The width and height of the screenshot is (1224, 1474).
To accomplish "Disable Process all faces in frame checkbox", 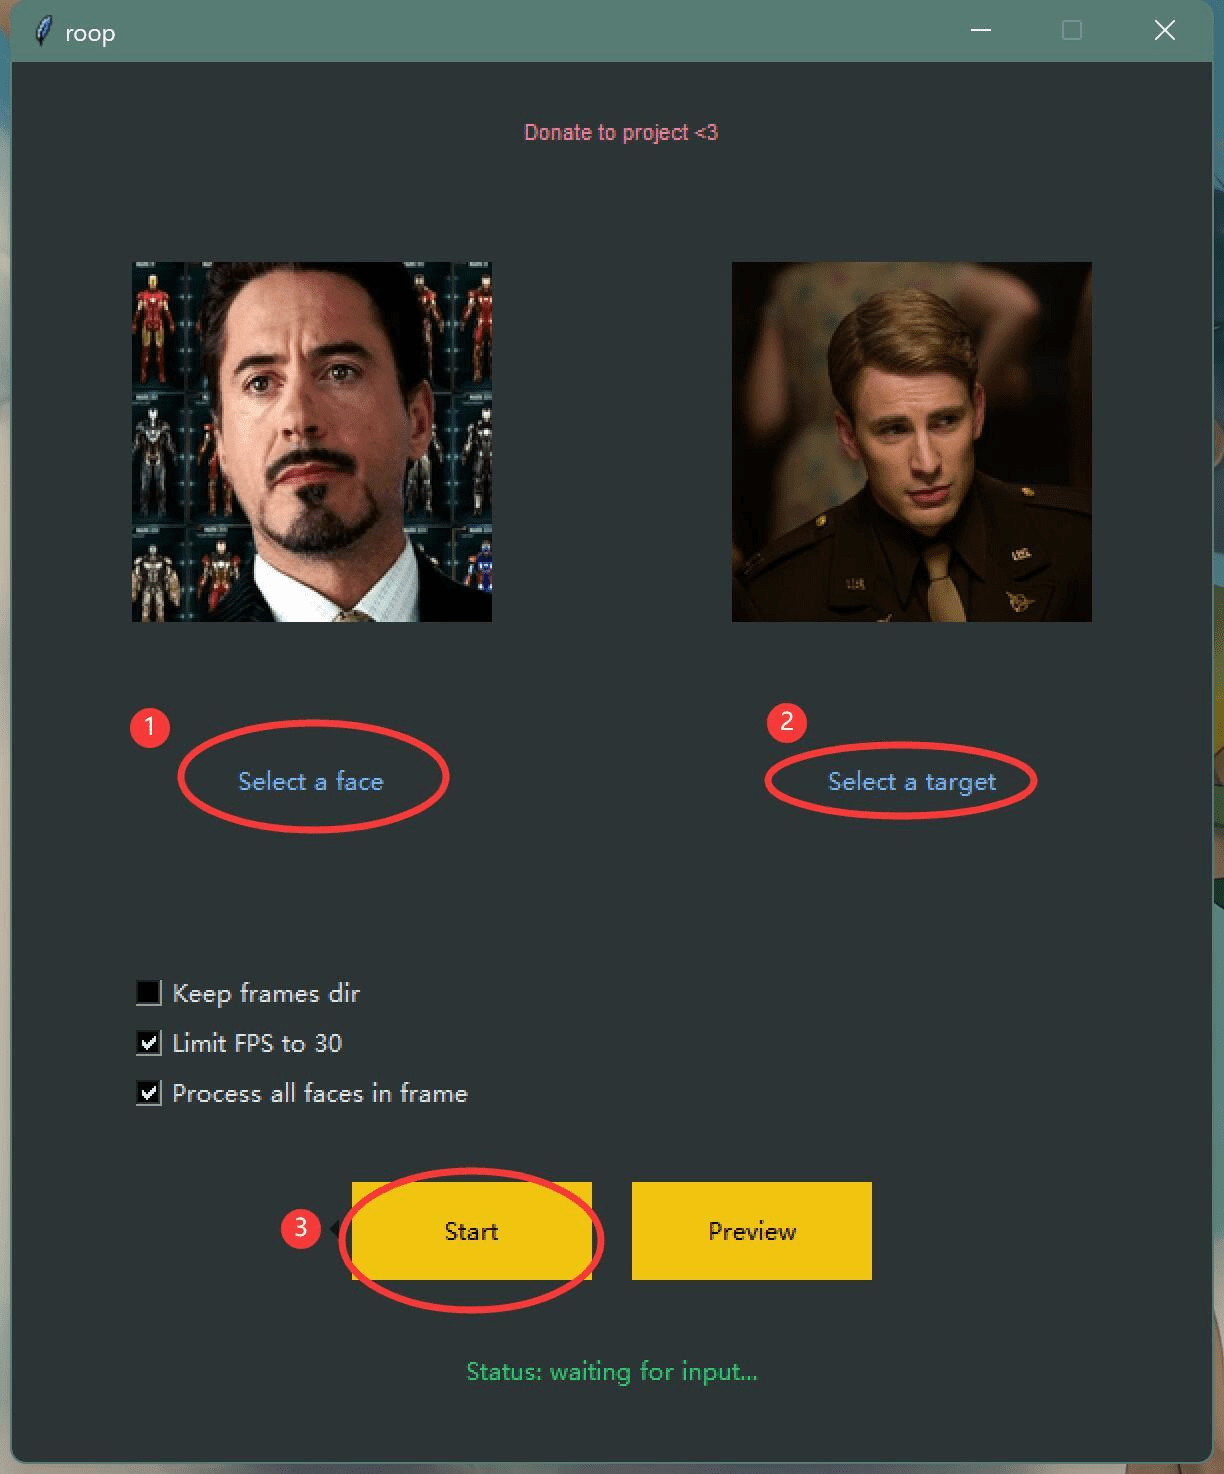I will [148, 1093].
